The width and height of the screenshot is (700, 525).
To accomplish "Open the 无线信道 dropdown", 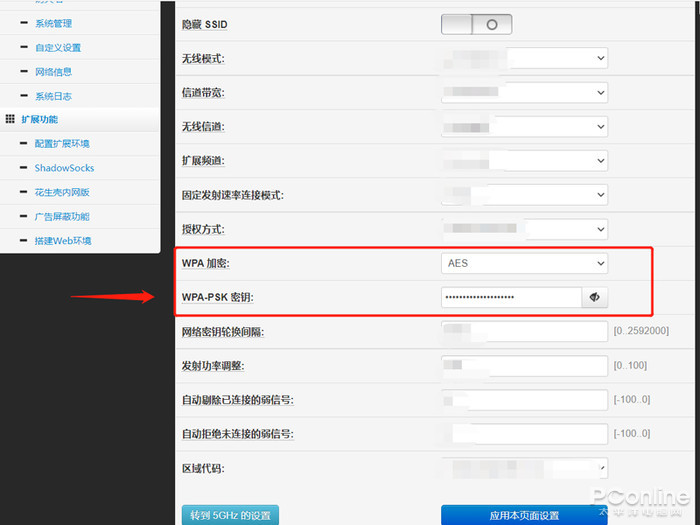I will [x=524, y=127].
